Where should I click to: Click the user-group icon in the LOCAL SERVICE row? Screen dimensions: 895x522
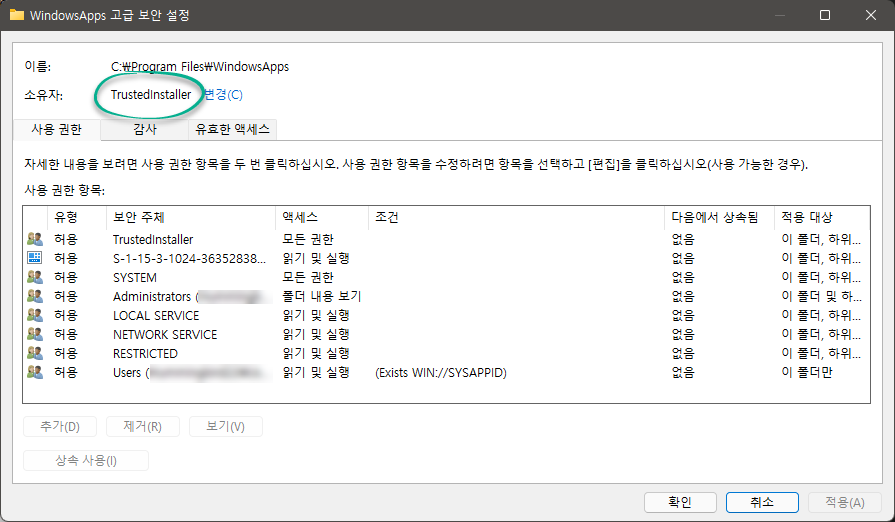pos(35,315)
